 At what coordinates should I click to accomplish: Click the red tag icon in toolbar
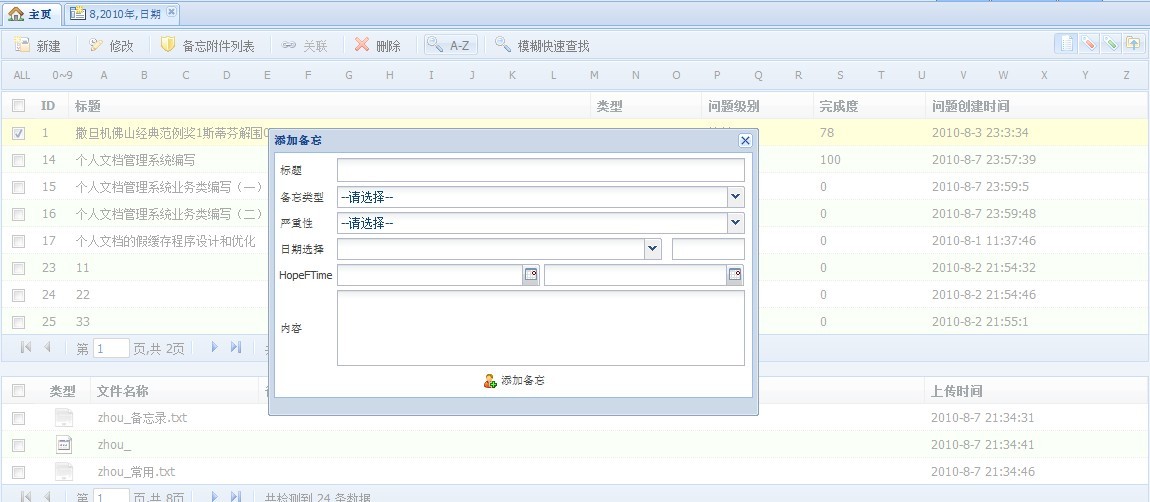tap(1088, 43)
